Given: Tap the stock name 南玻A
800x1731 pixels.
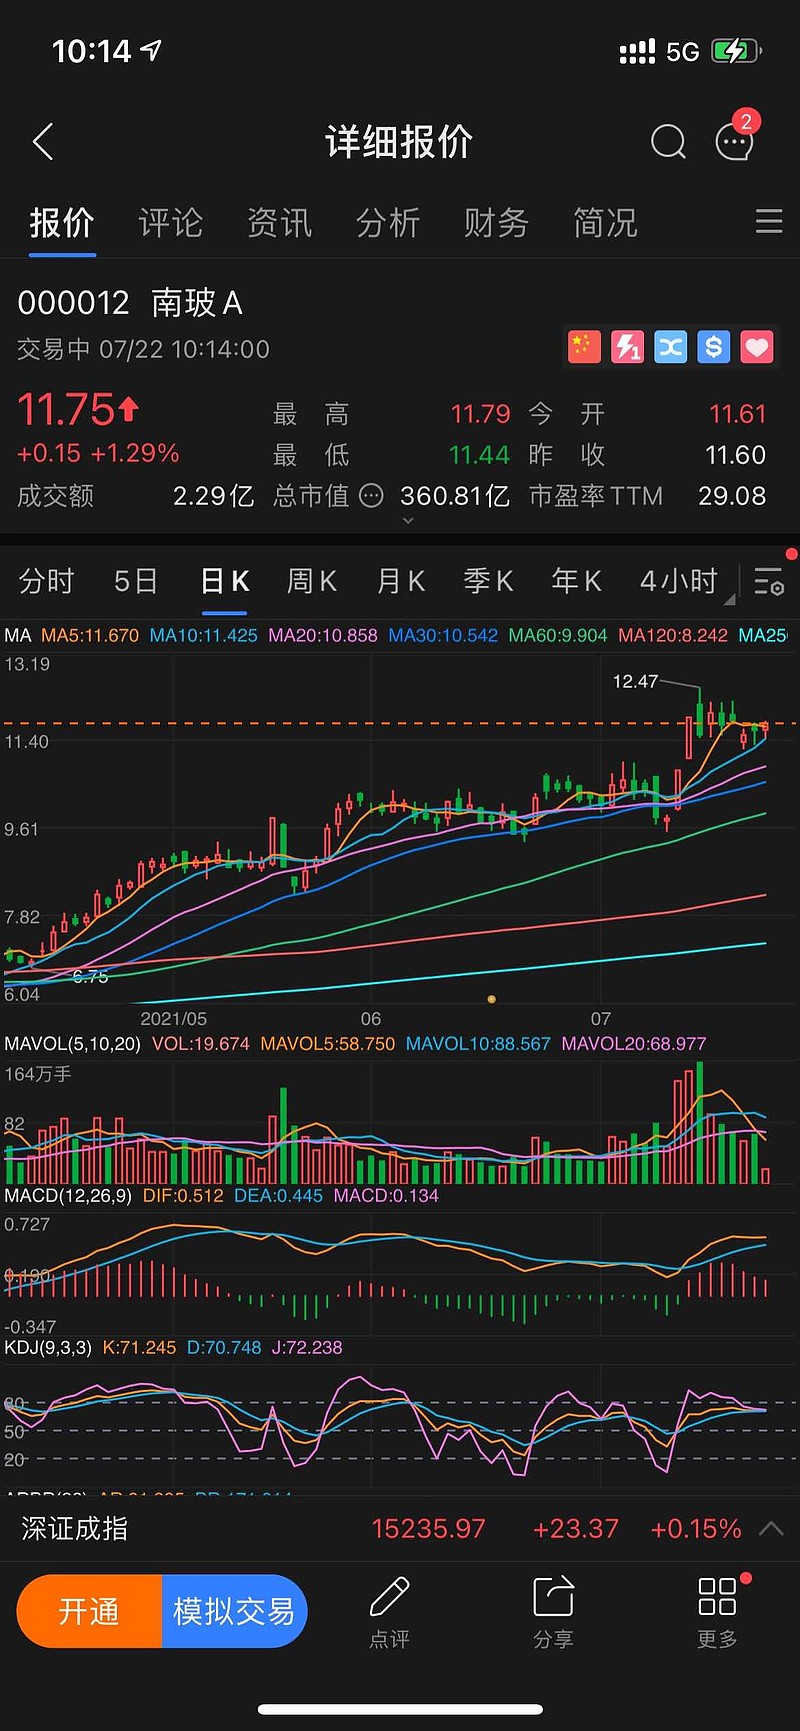Looking at the screenshot, I should (197, 303).
